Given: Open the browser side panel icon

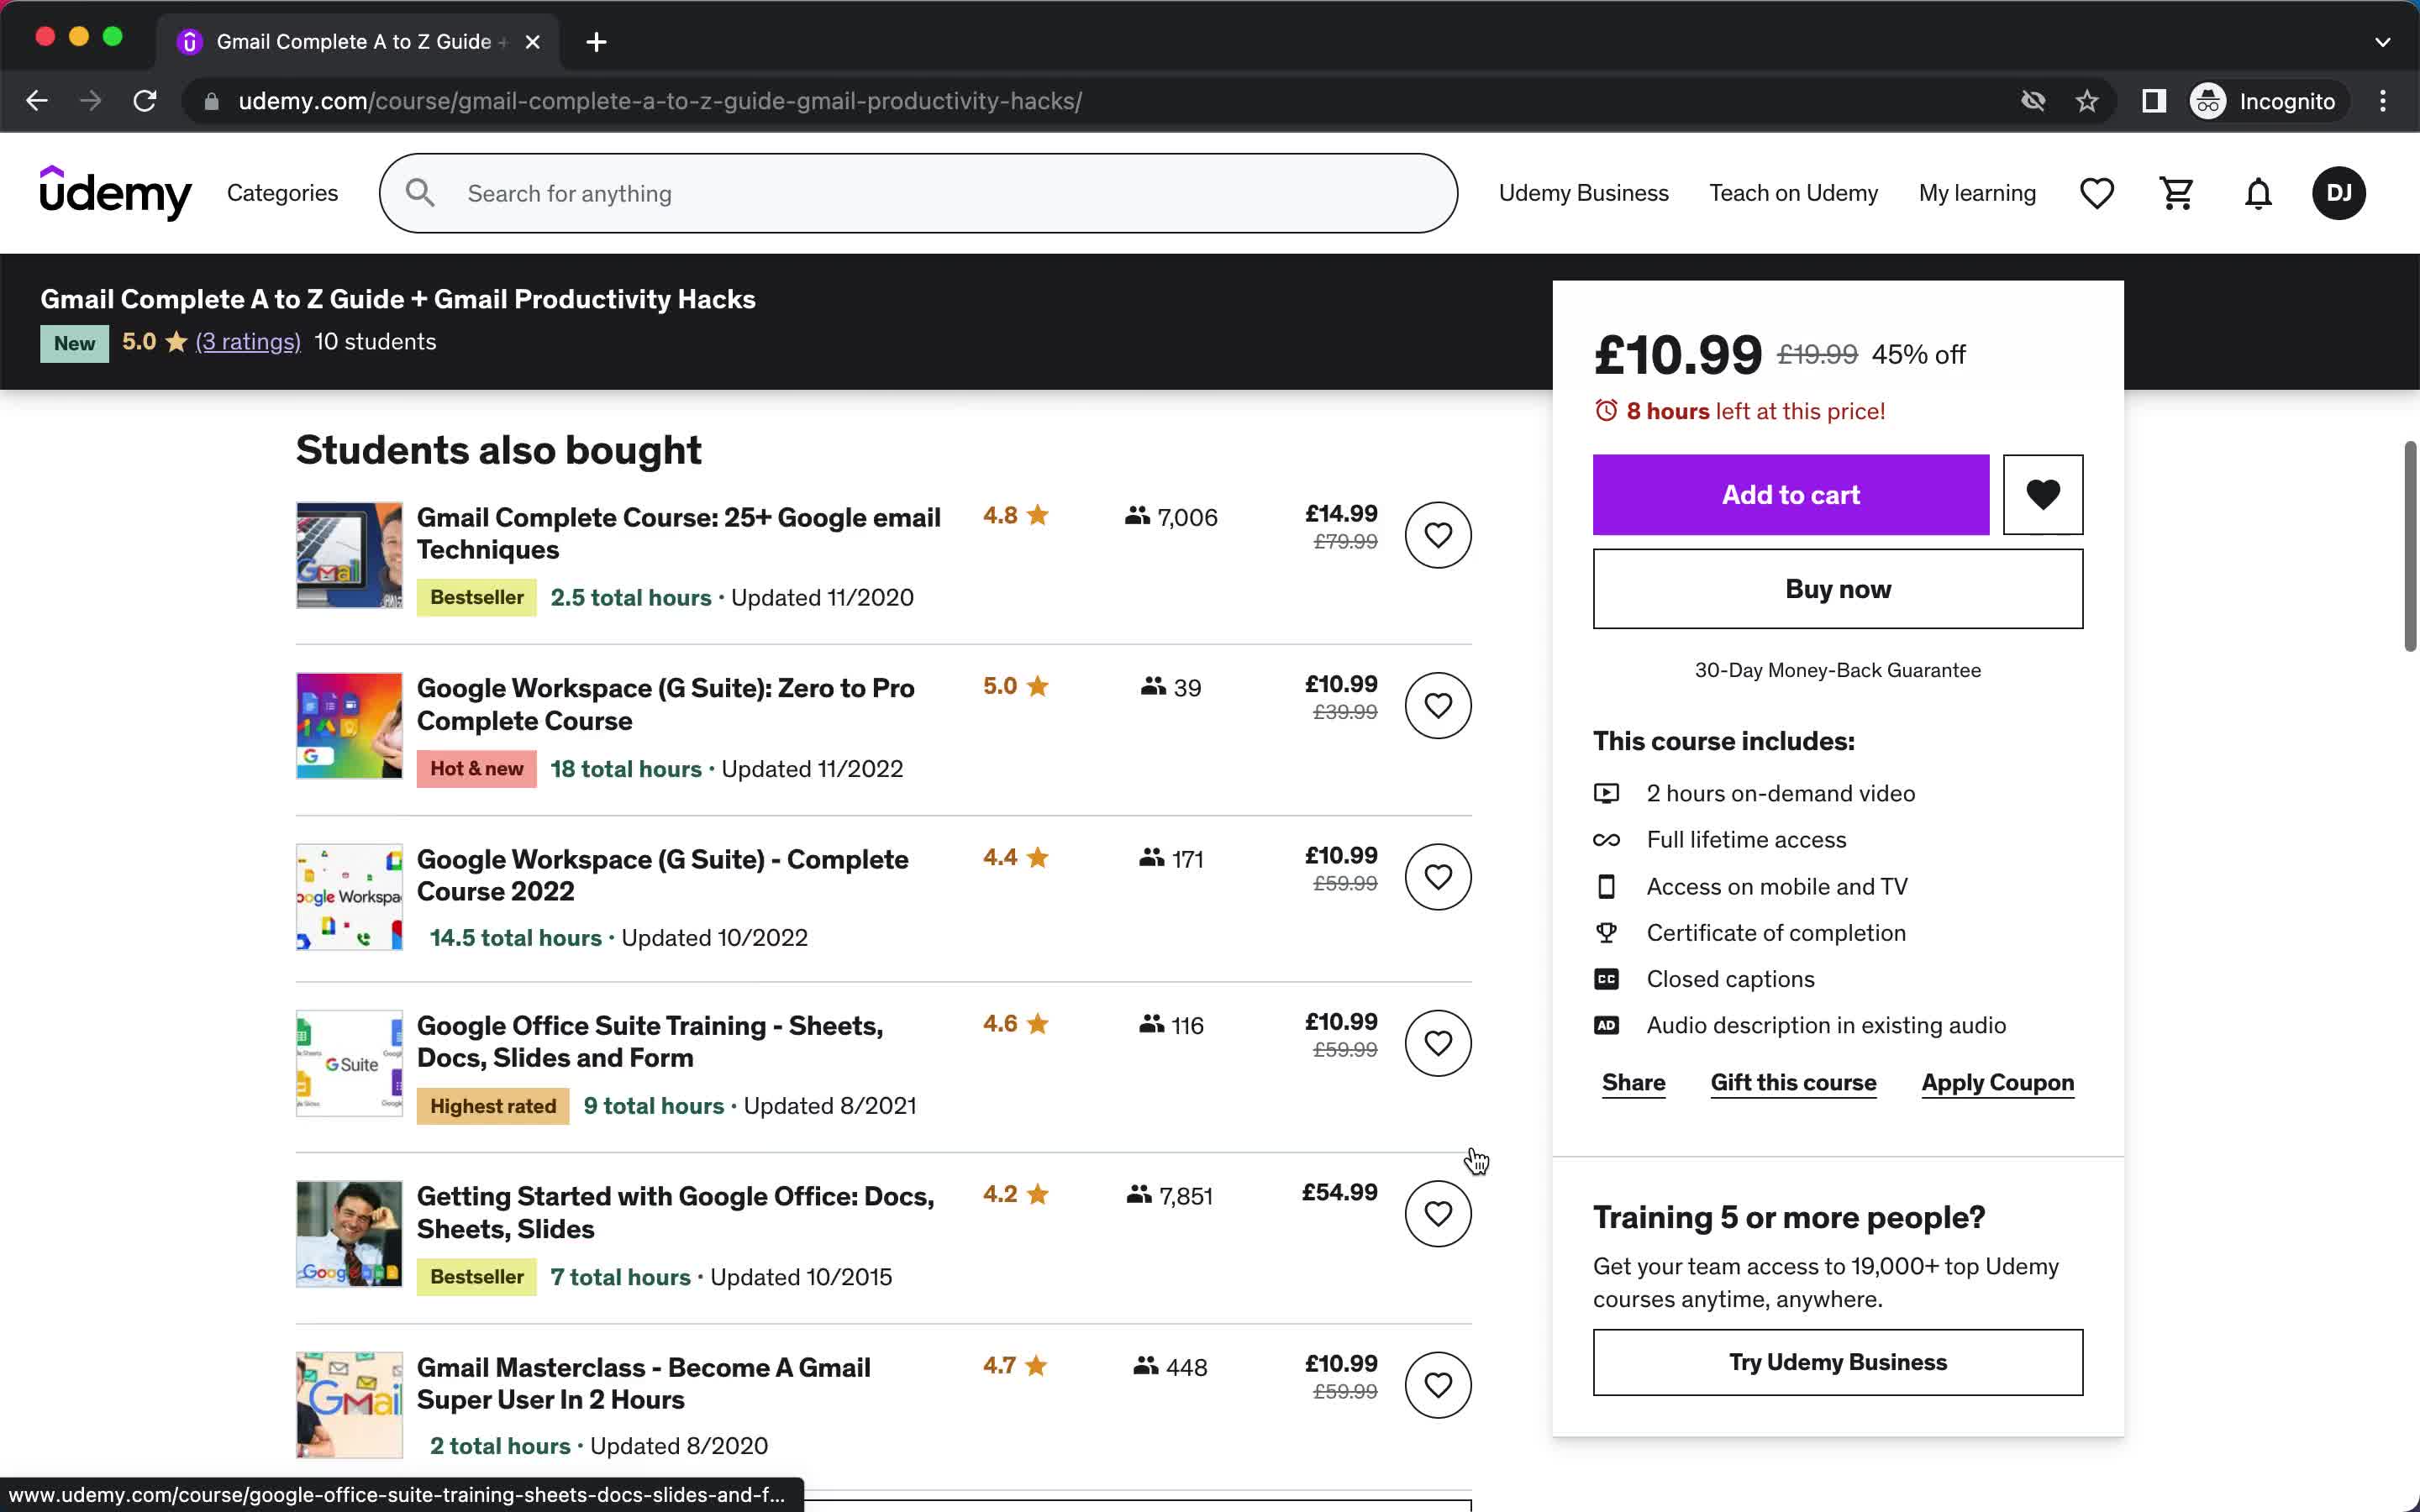Looking at the screenshot, I should (x=2153, y=101).
